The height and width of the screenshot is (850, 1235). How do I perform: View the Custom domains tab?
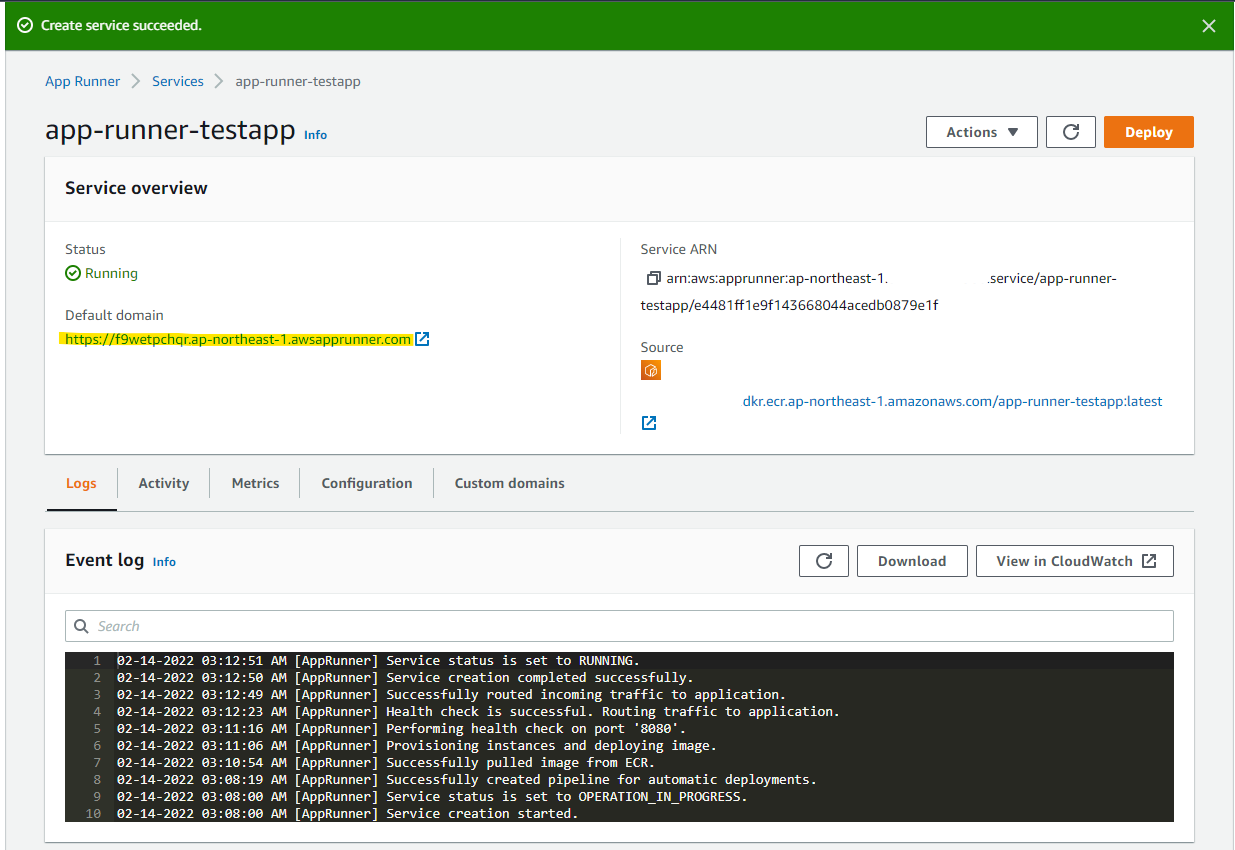tap(509, 483)
